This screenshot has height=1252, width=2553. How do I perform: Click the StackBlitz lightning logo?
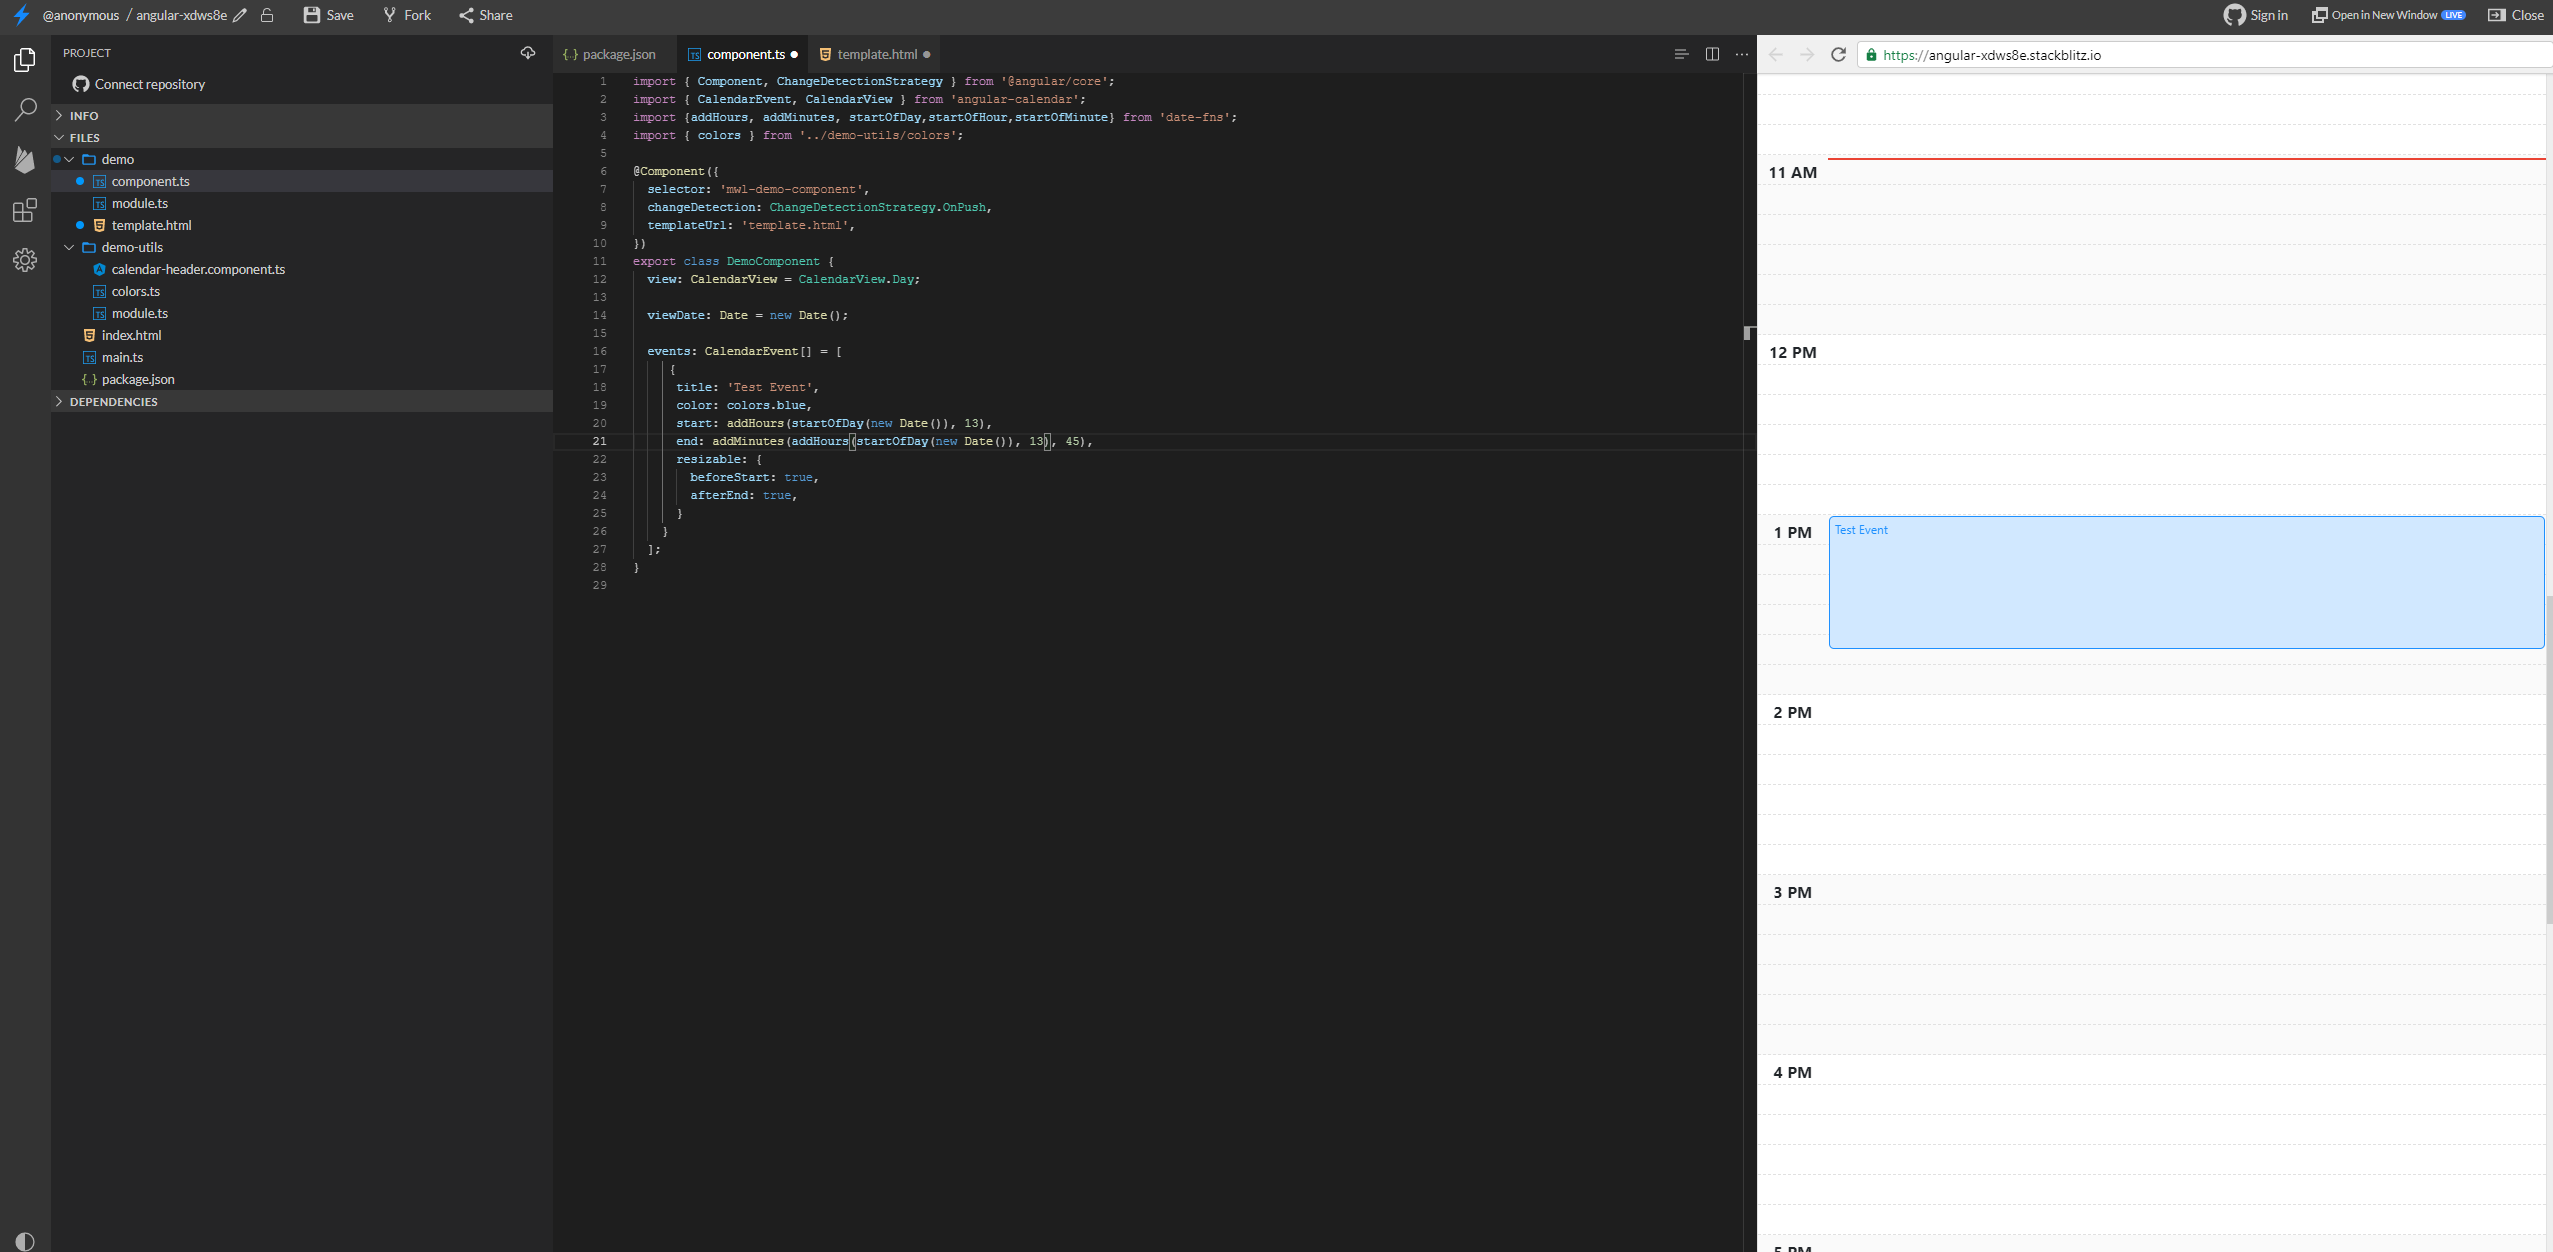[x=19, y=15]
